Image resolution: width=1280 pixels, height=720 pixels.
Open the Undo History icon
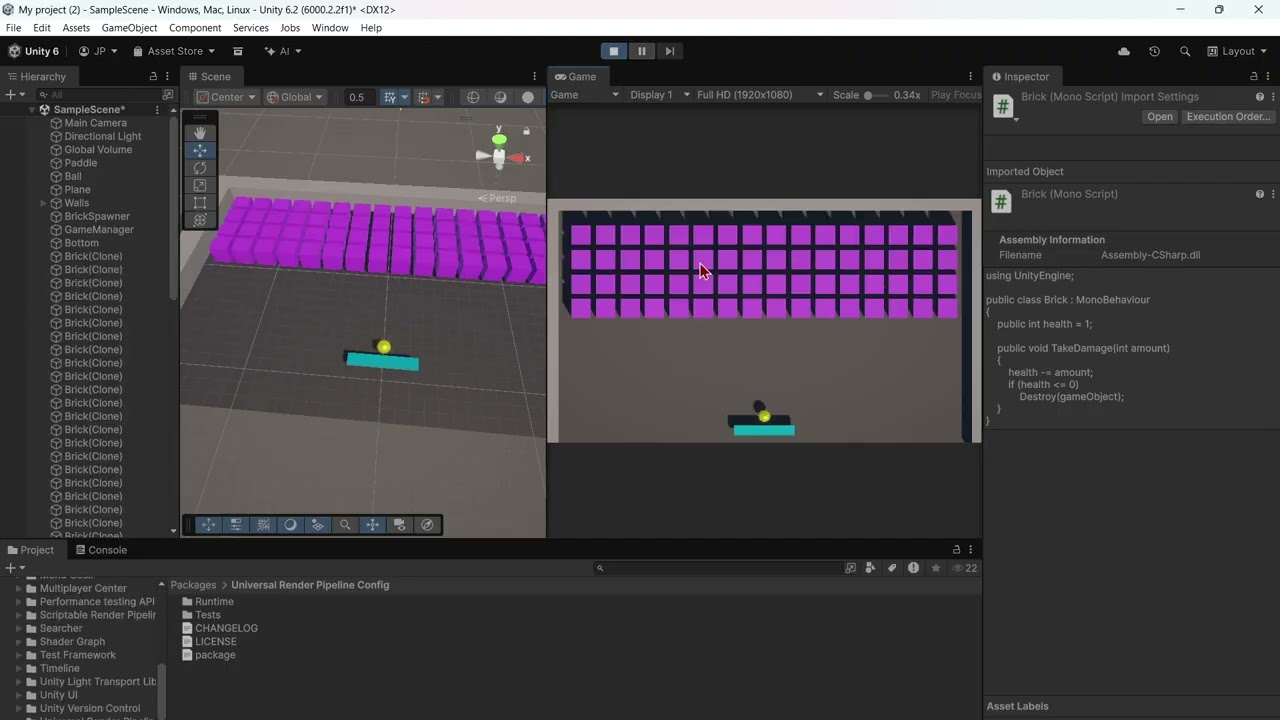point(1154,51)
